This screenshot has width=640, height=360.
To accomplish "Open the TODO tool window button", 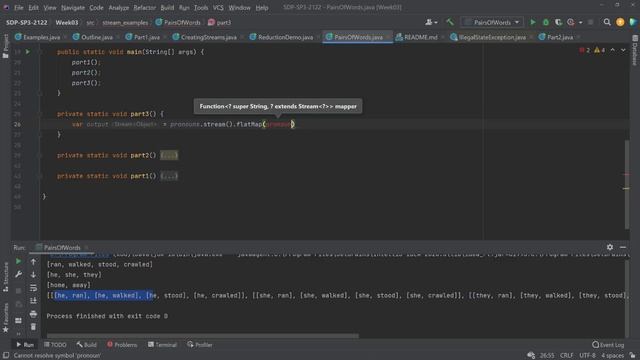I will click(55, 345).
